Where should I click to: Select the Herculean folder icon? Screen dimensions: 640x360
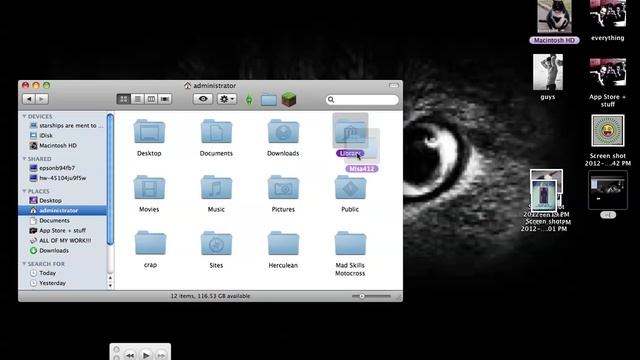coord(283,243)
